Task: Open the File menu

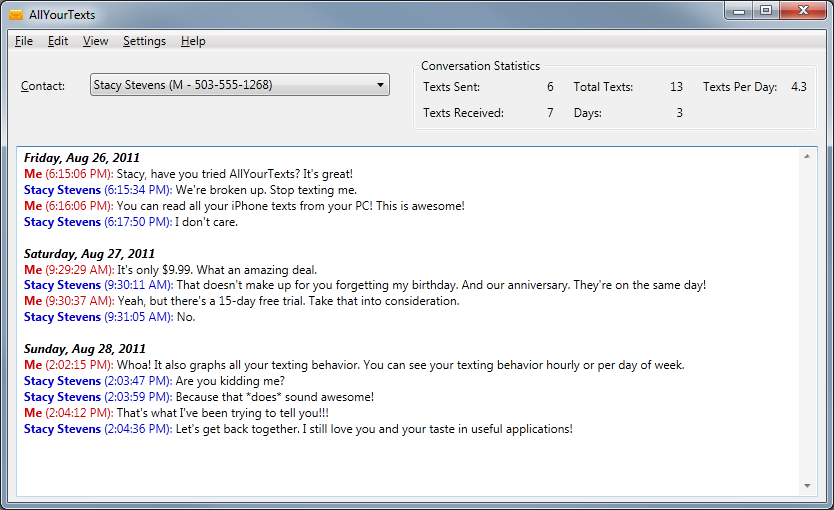Action: click(24, 41)
